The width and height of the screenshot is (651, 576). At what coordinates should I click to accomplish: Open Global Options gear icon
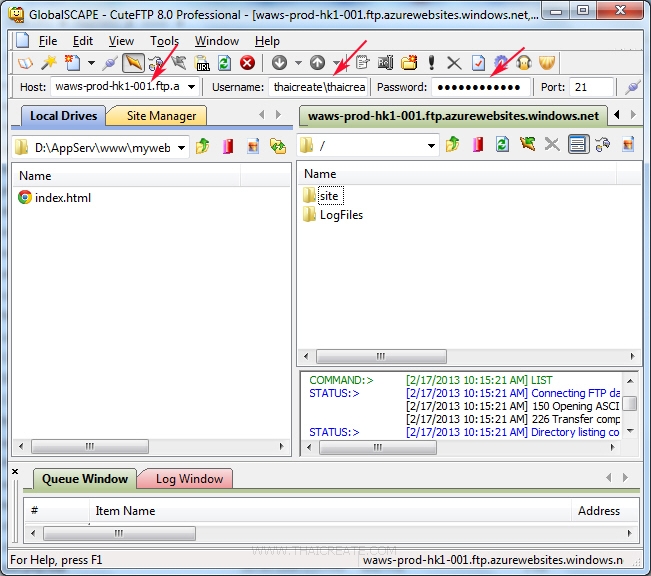(x=501, y=63)
